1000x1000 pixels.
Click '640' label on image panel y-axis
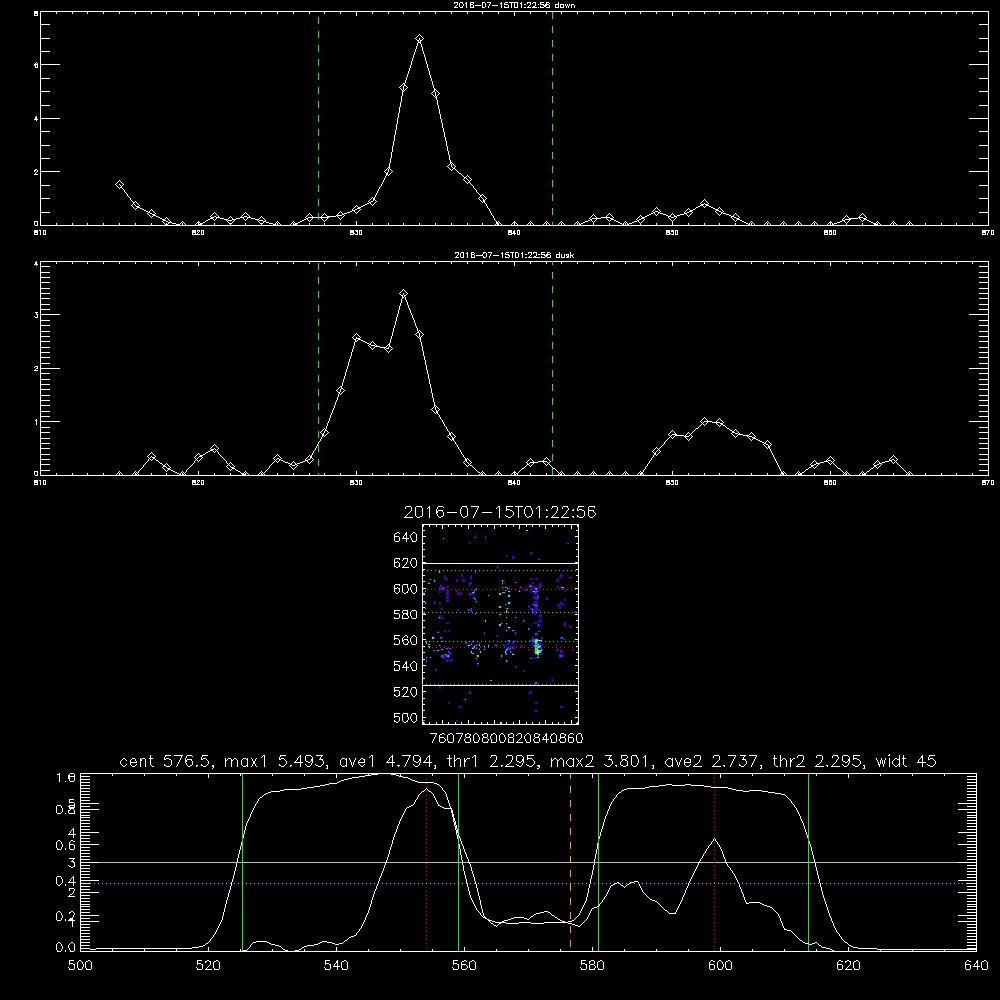click(406, 538)
